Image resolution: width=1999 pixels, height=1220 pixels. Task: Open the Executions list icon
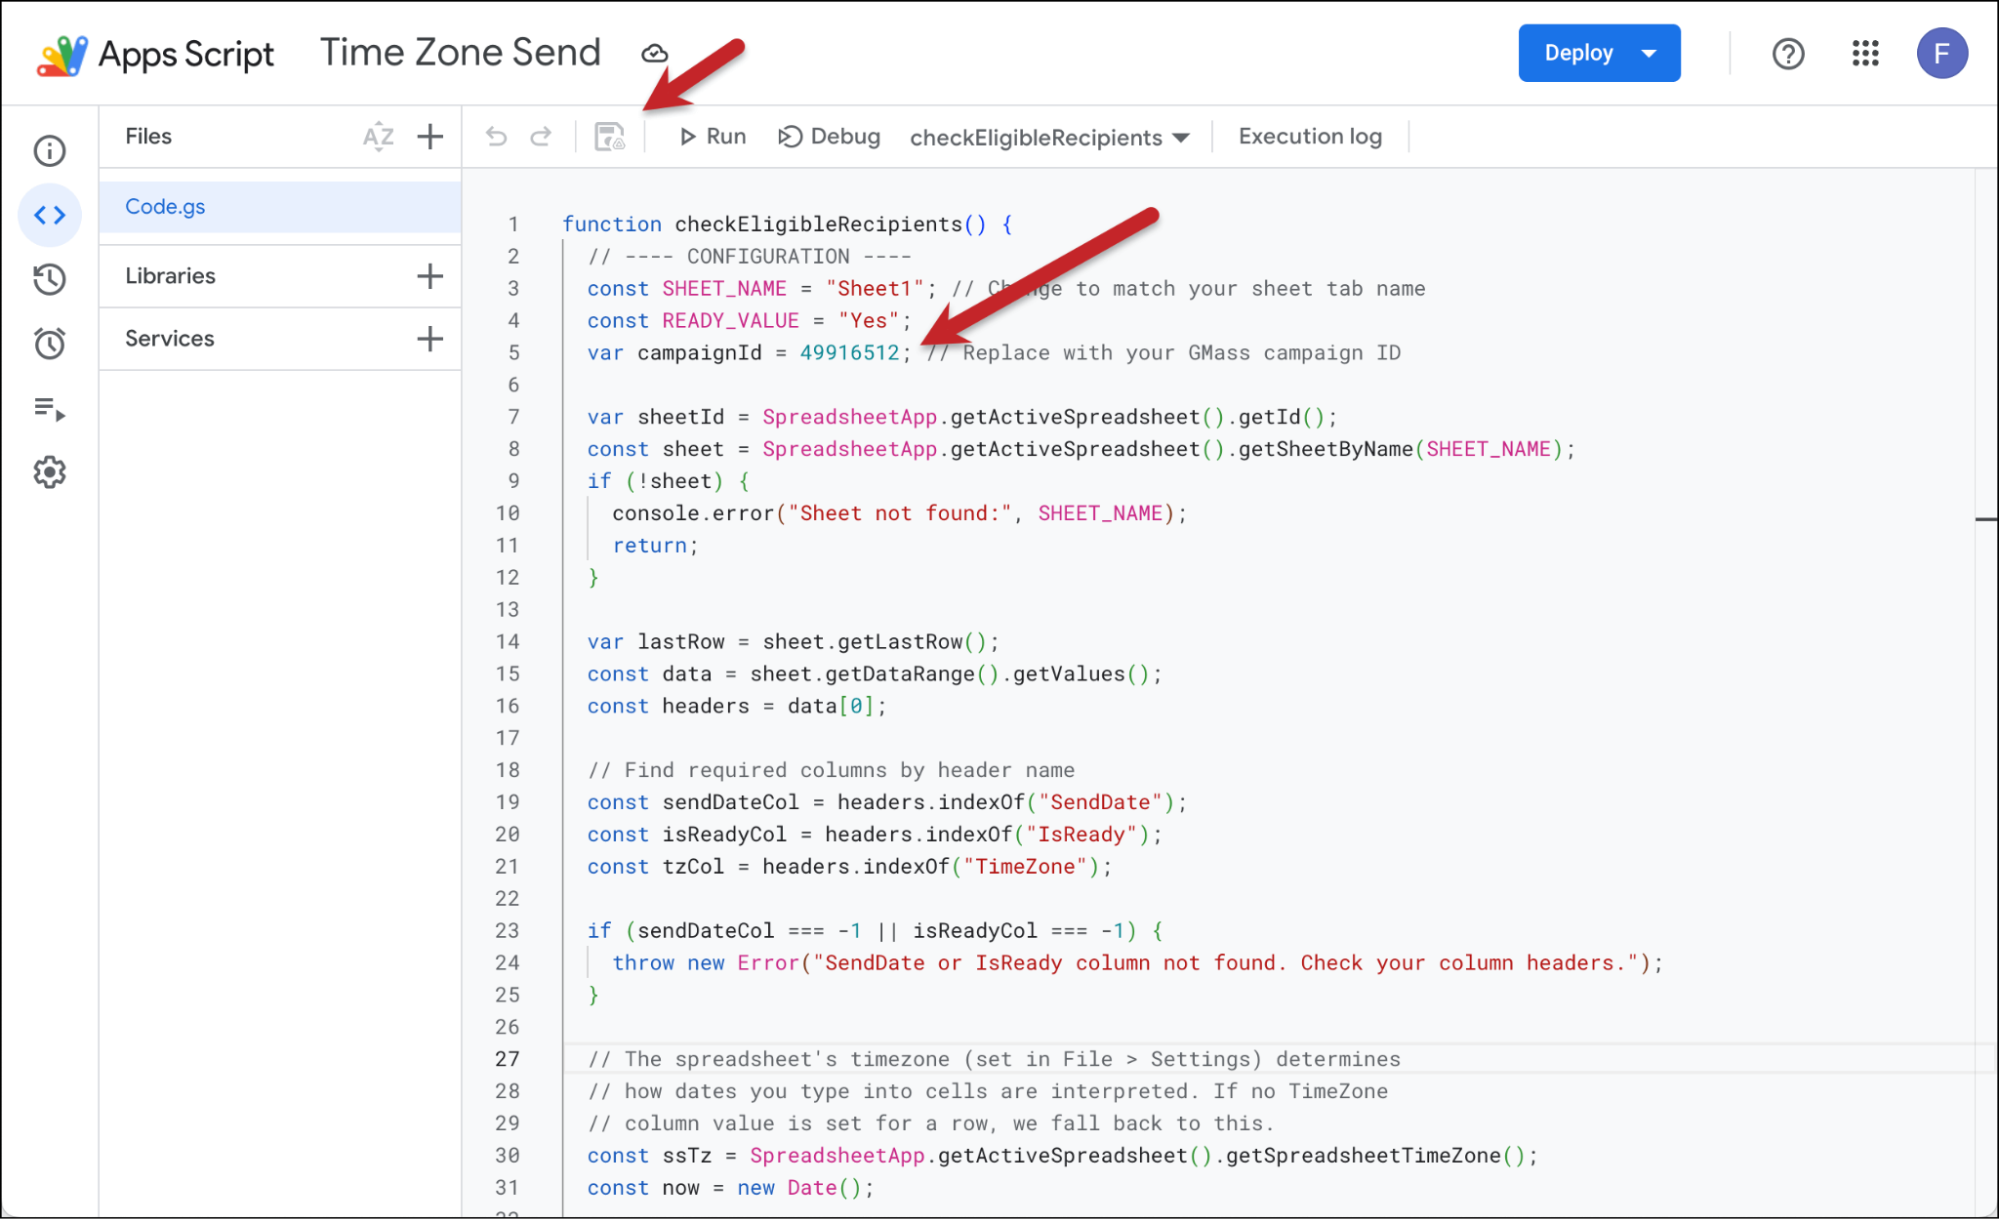point(49,408)
